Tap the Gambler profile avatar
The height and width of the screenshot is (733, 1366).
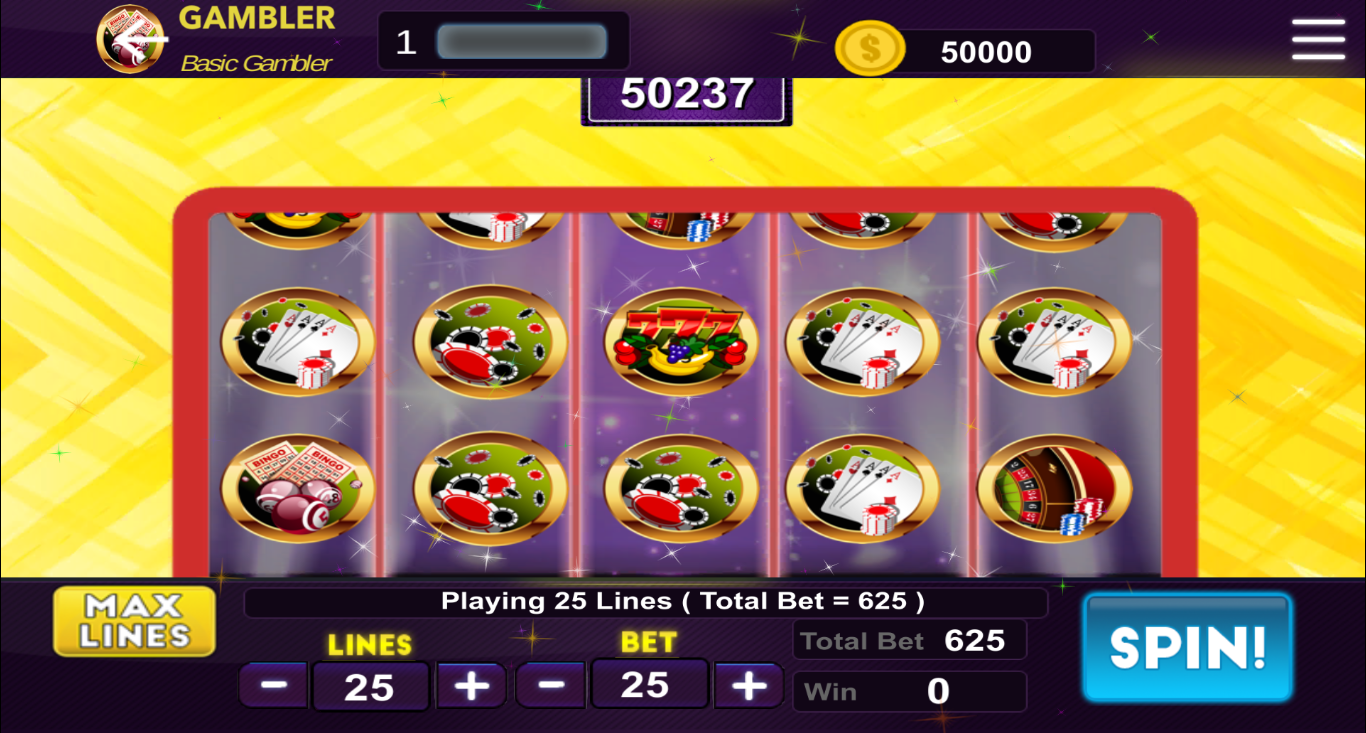(131, 40)
